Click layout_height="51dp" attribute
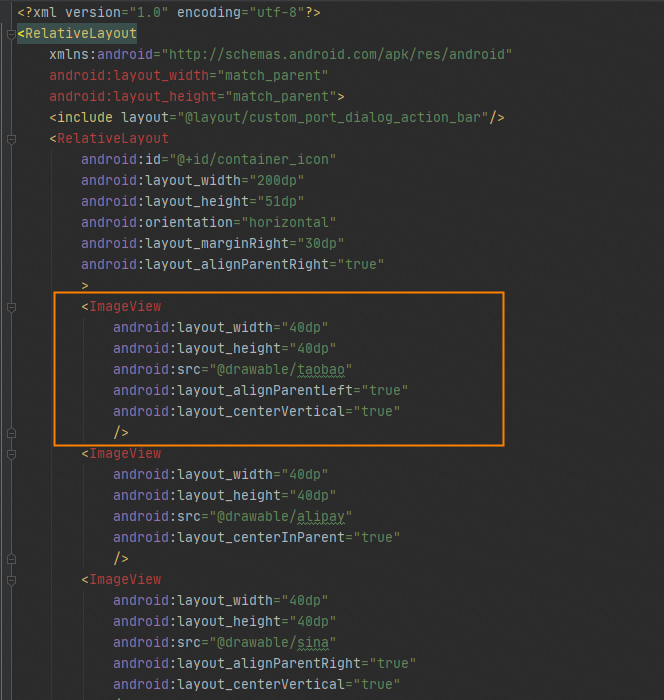The height and width of the screenshot is (700, 664). [192, 201]
